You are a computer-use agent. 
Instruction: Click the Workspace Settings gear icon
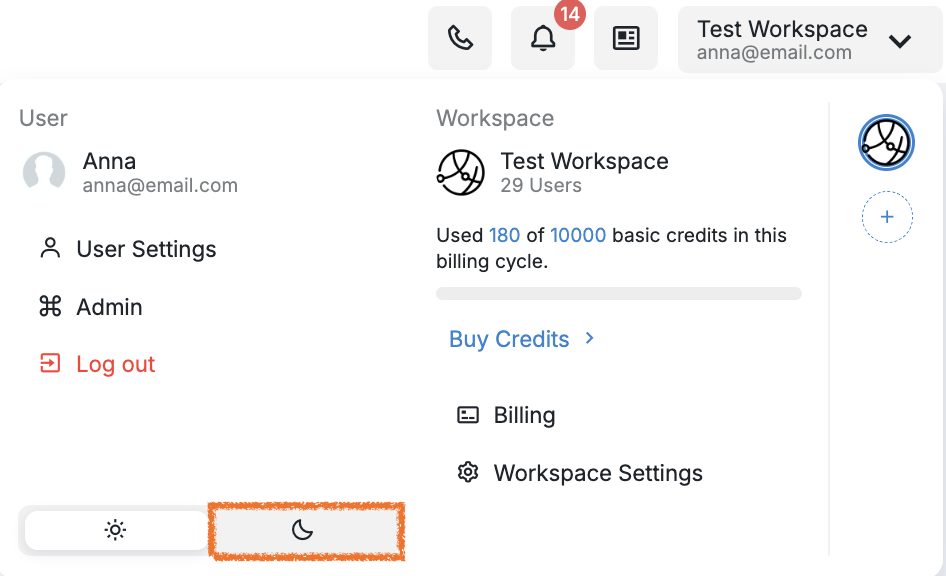(x=468, y=472)
